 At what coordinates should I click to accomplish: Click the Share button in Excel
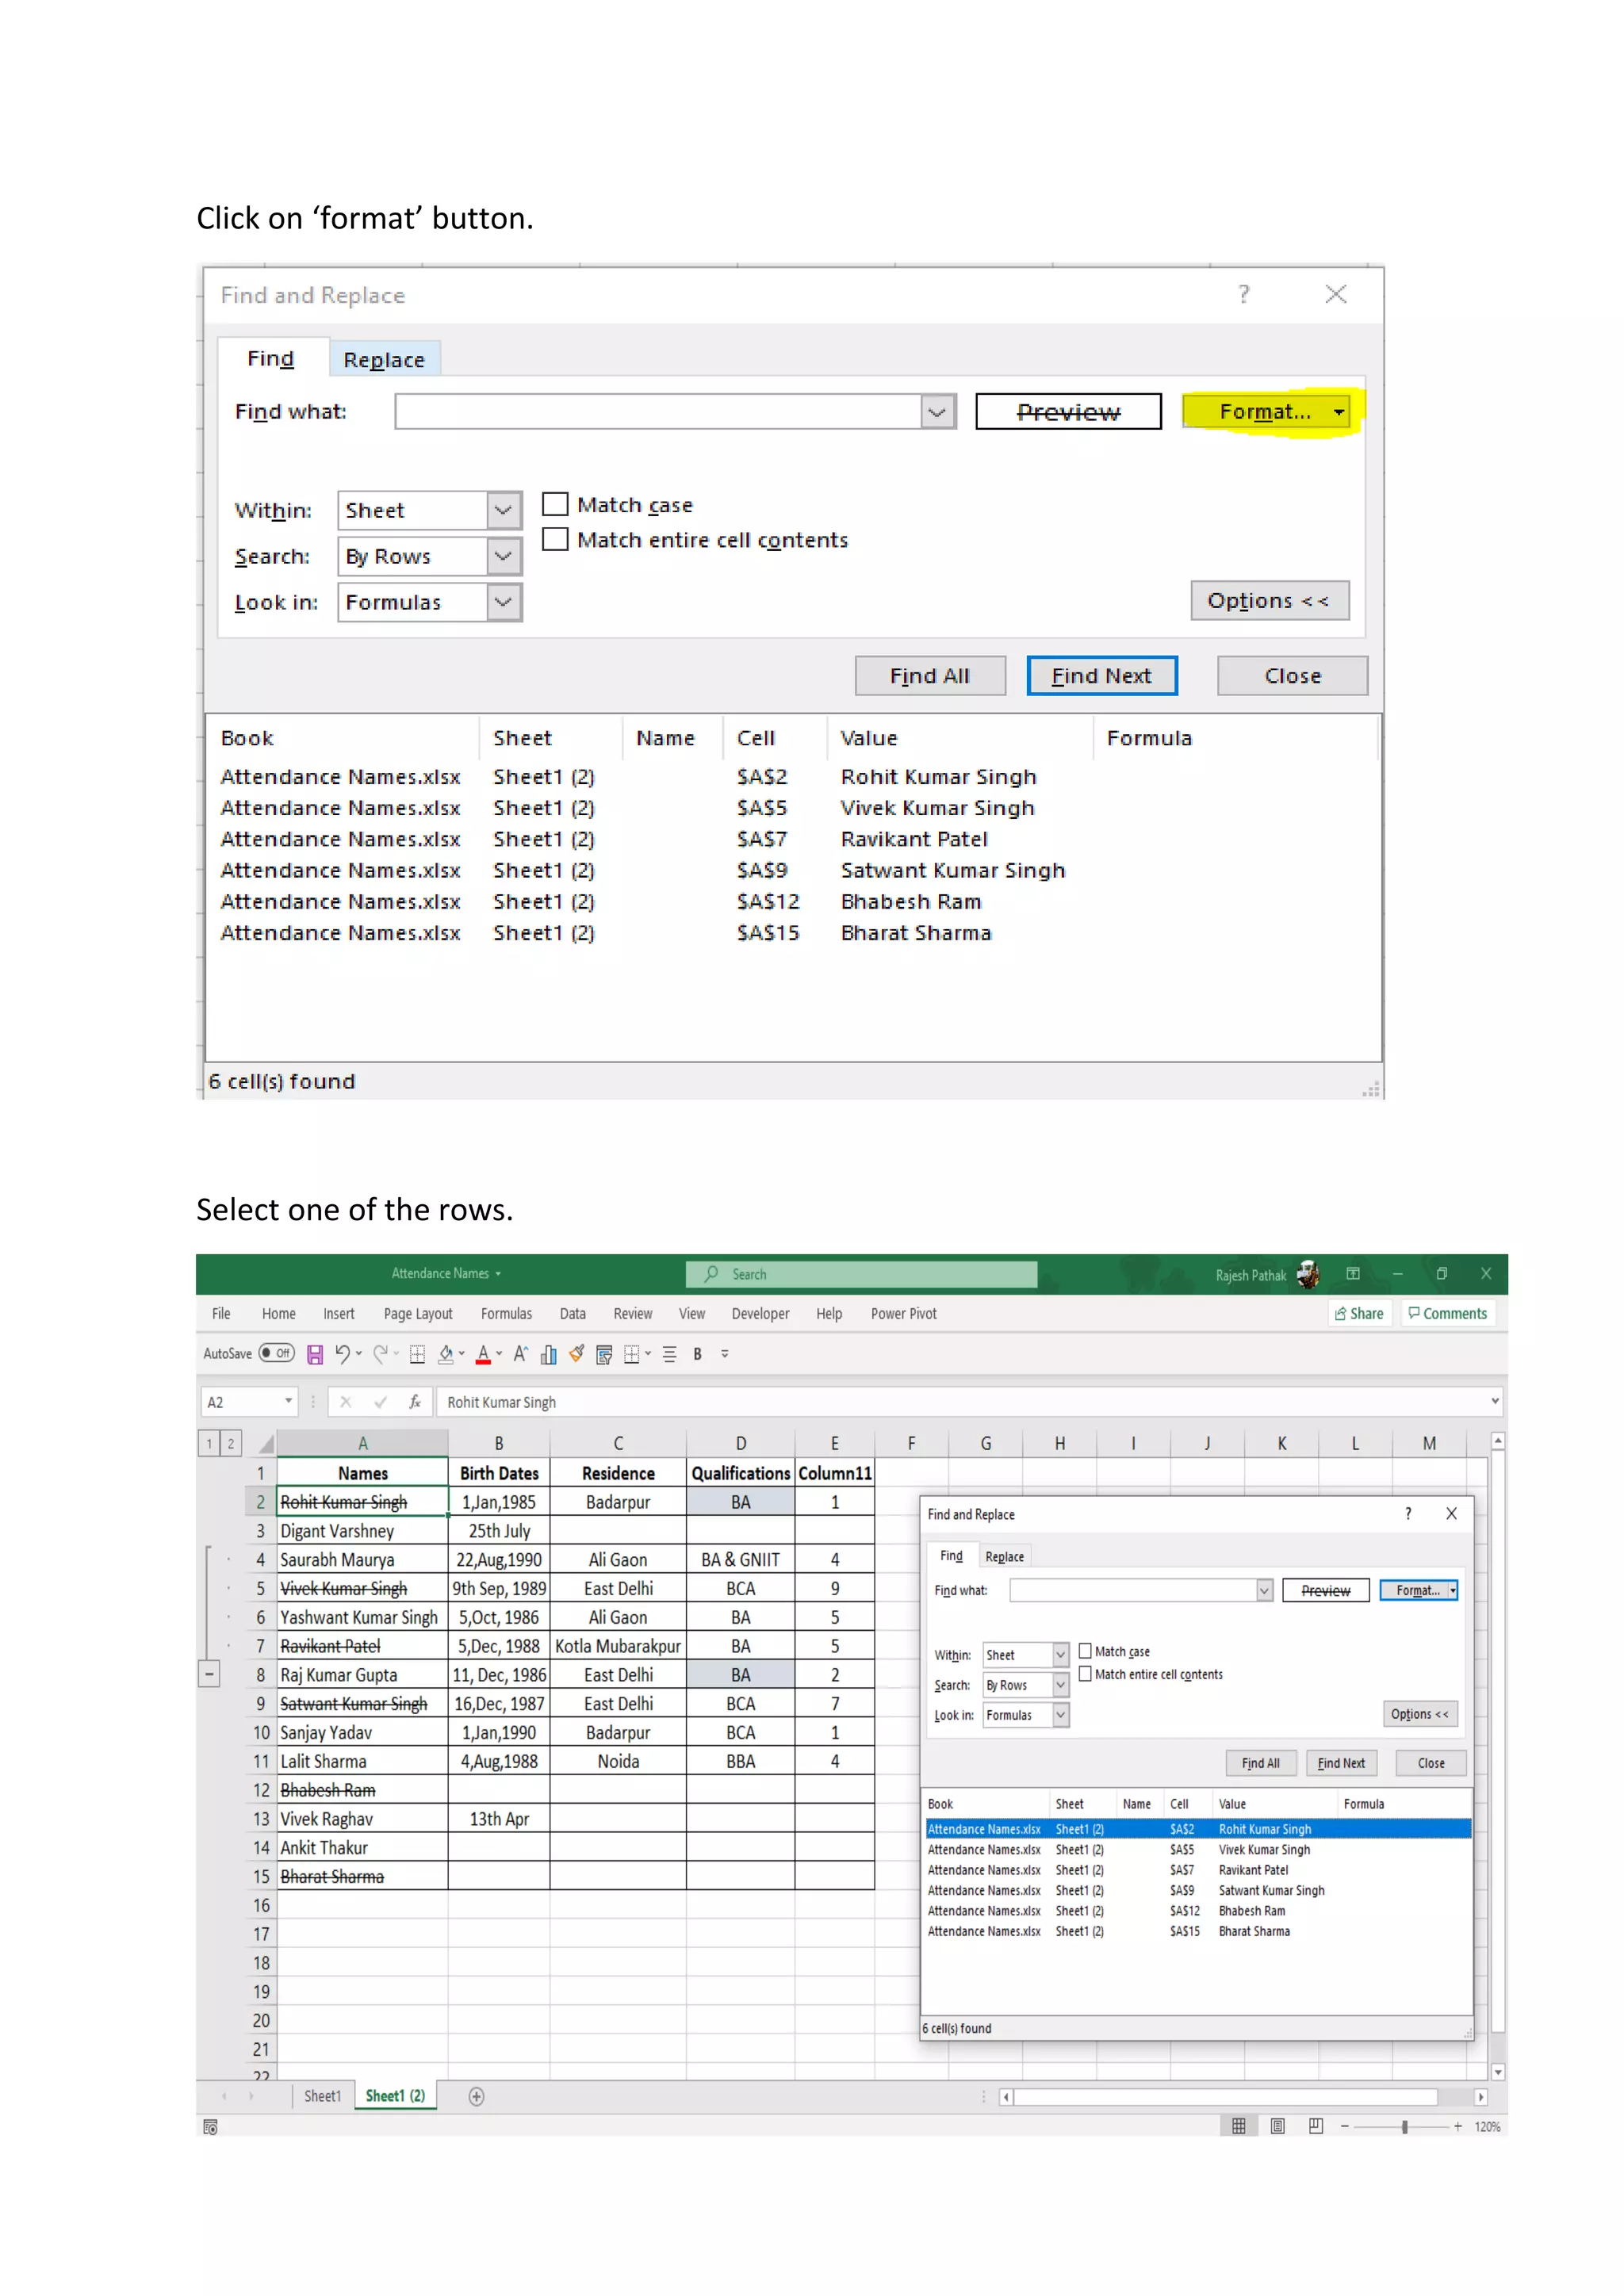click(1360, 1314)
